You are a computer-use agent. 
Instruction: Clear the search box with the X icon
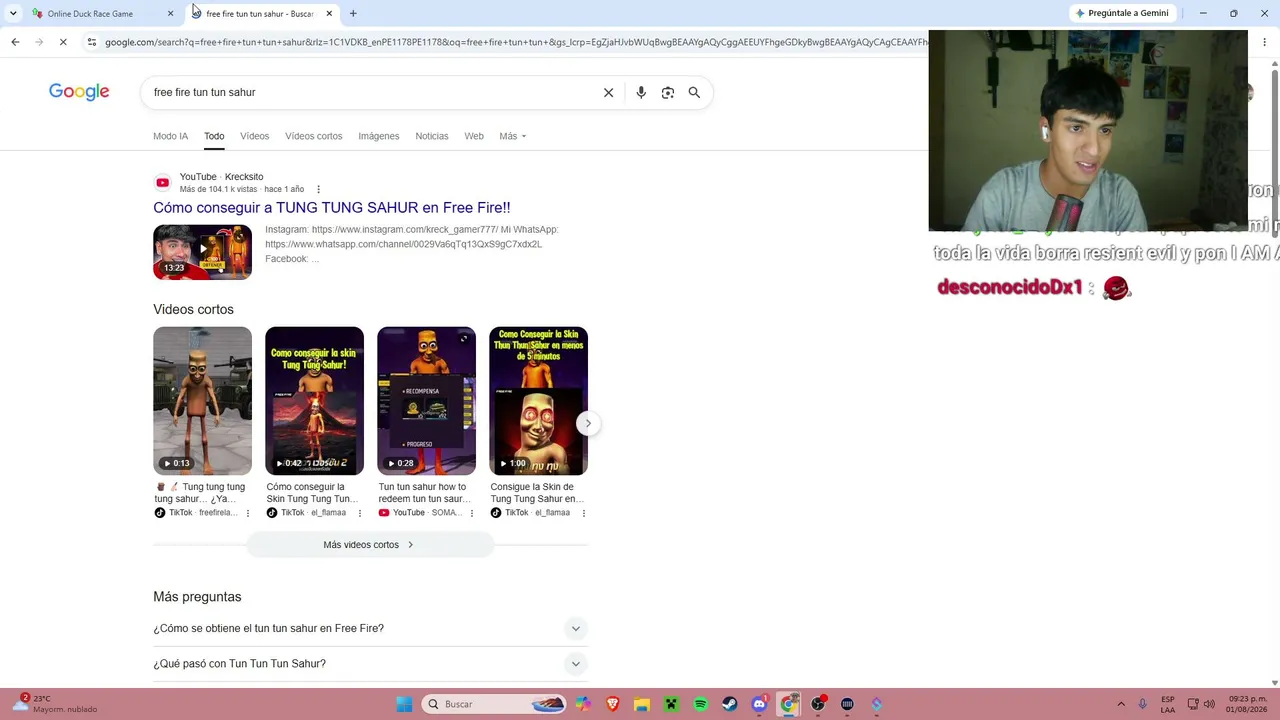coord(608,92)
